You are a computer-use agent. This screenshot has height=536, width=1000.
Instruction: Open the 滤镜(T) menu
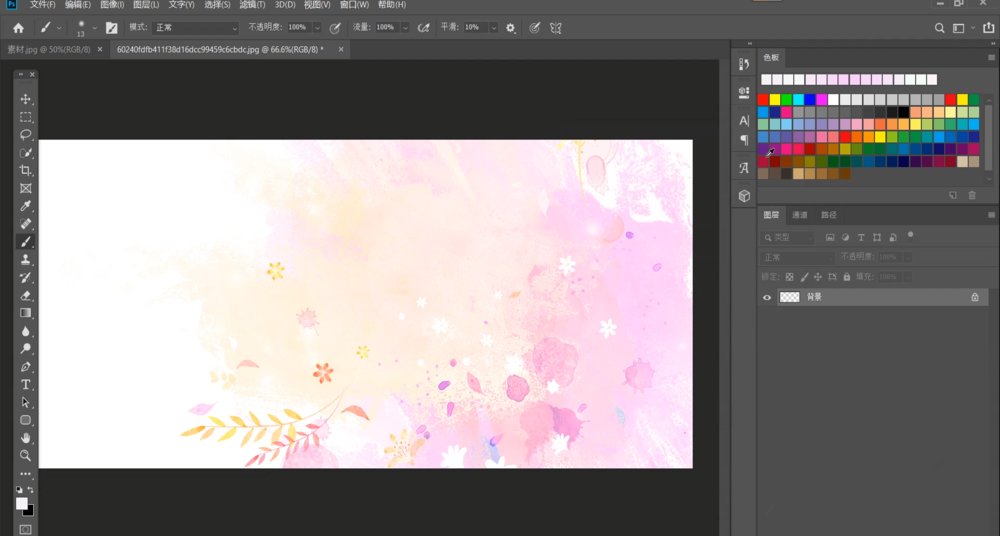252,5
